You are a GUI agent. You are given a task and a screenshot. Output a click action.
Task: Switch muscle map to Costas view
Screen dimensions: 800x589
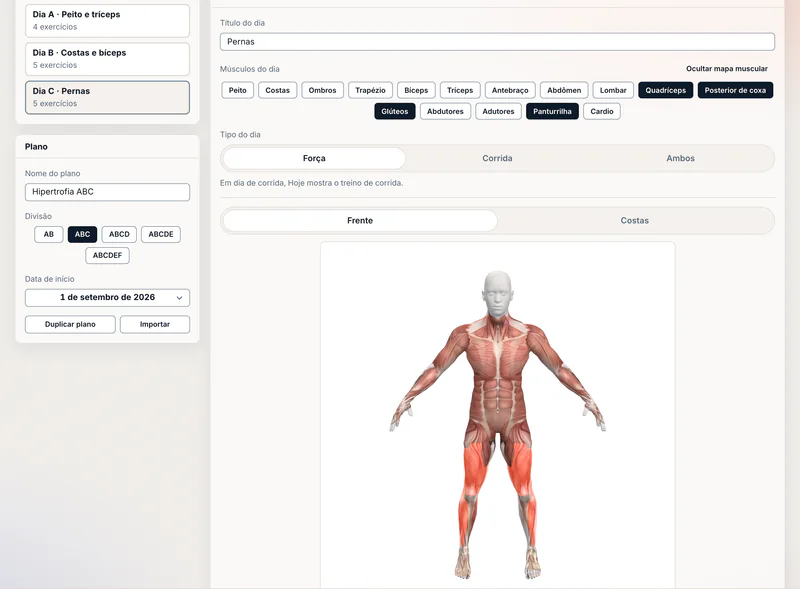pos(635,220)
